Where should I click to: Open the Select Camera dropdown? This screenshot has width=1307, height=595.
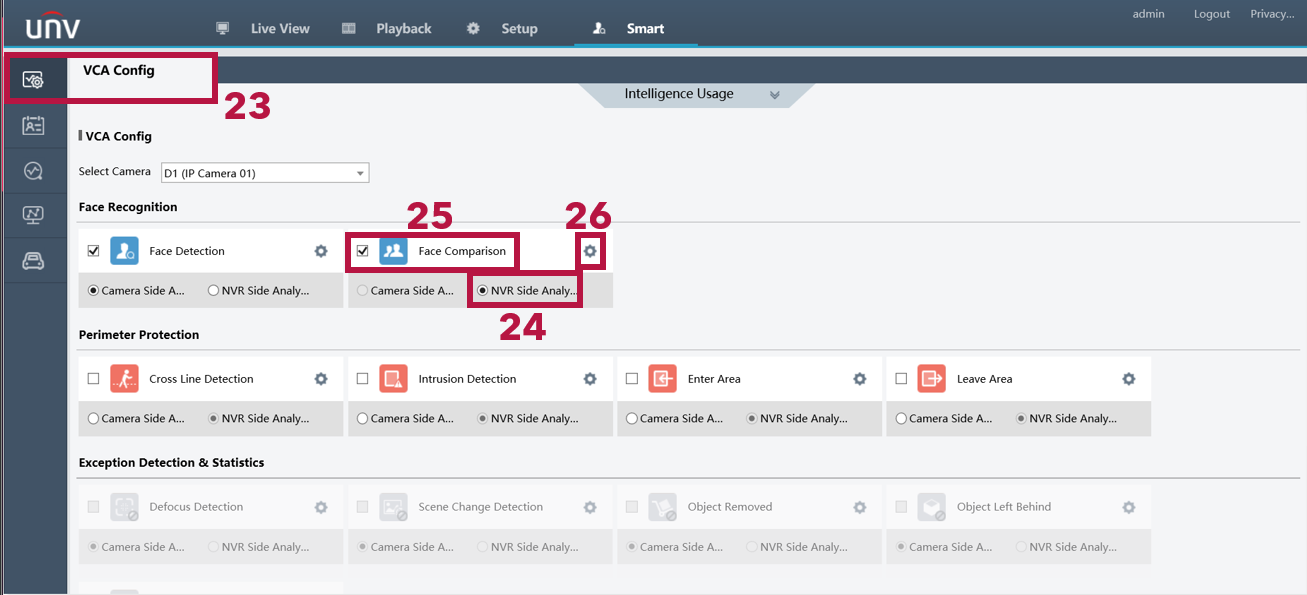(264, 173)
